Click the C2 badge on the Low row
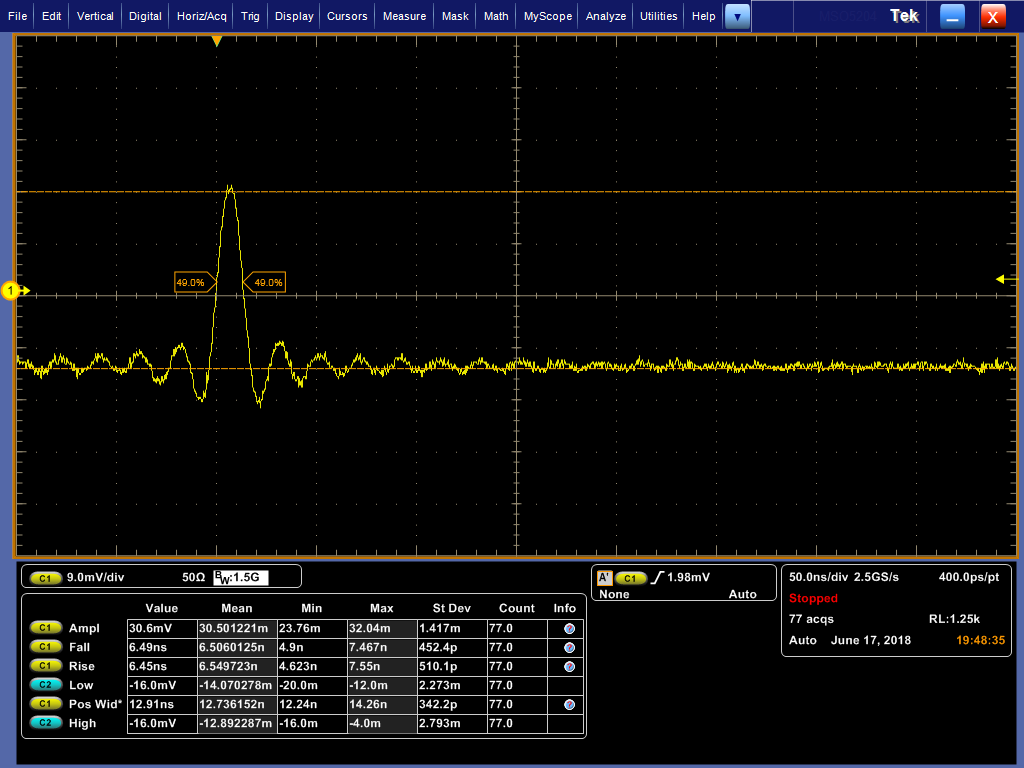Image resolution: width=1024 pixels, height=768 pixels. click(46, 686)
